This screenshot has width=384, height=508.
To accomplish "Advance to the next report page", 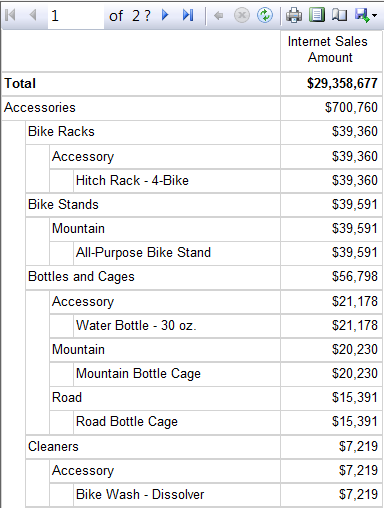I will click(x=165, y=15).
